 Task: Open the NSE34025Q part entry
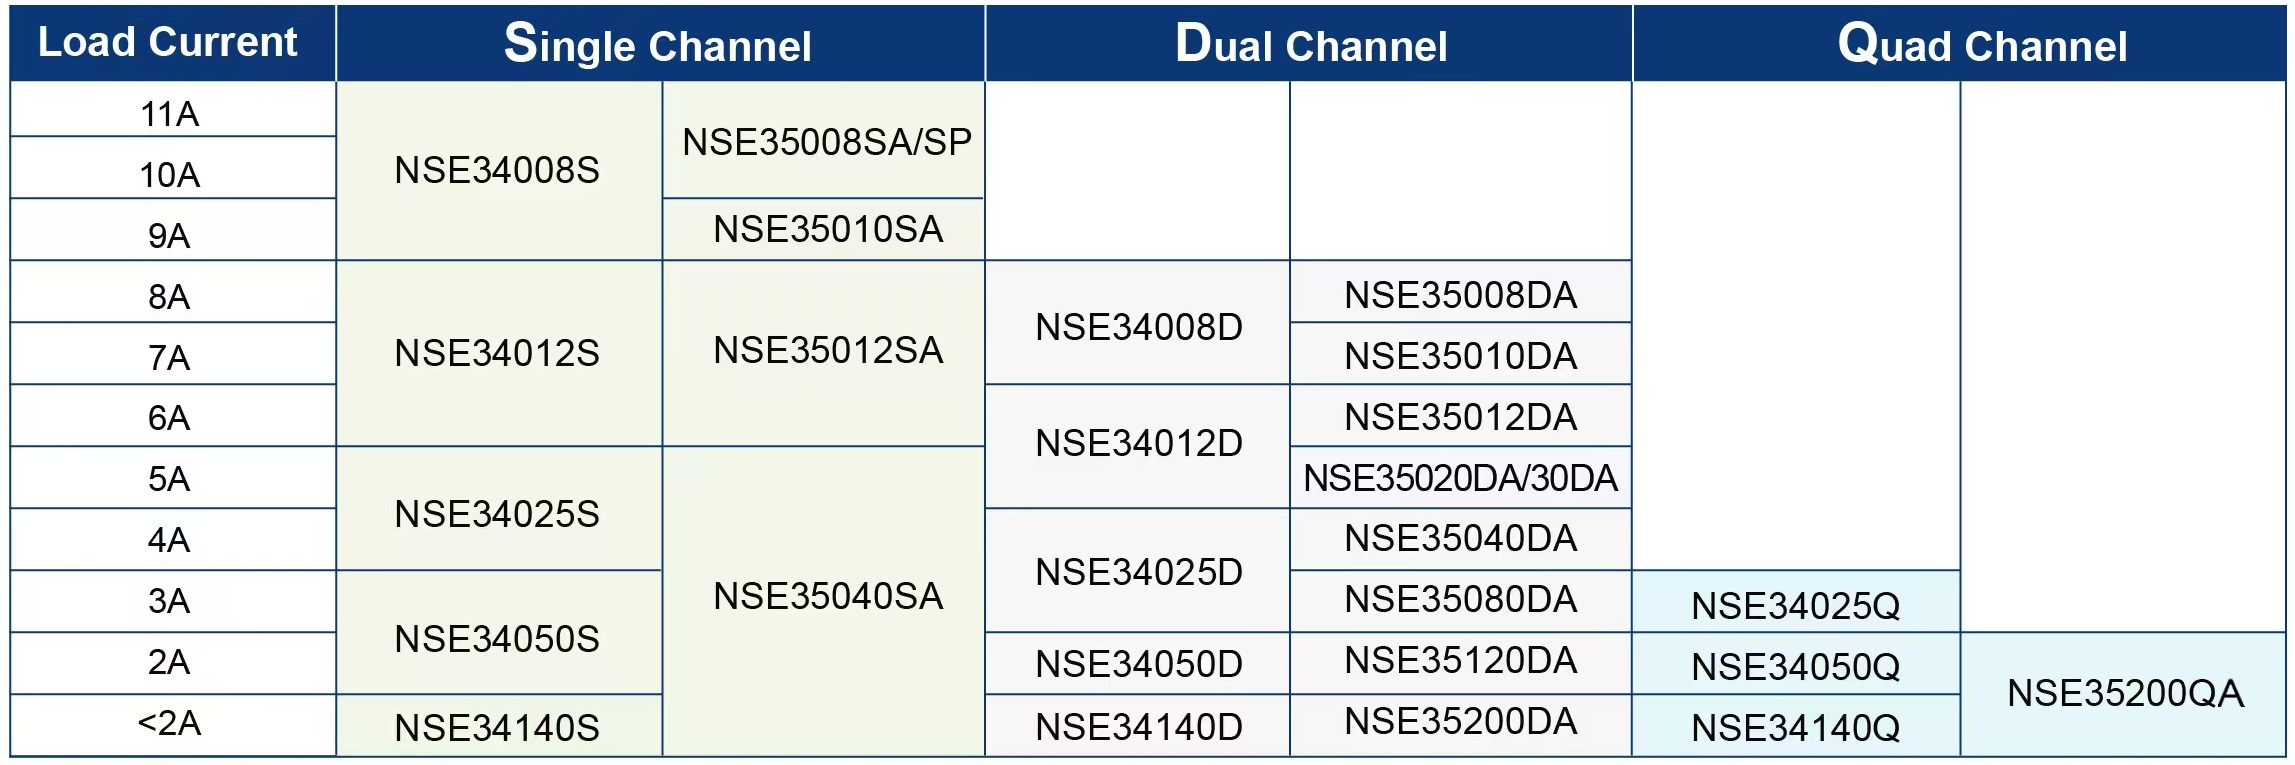pyautogui.click(x=1795, y=605)
